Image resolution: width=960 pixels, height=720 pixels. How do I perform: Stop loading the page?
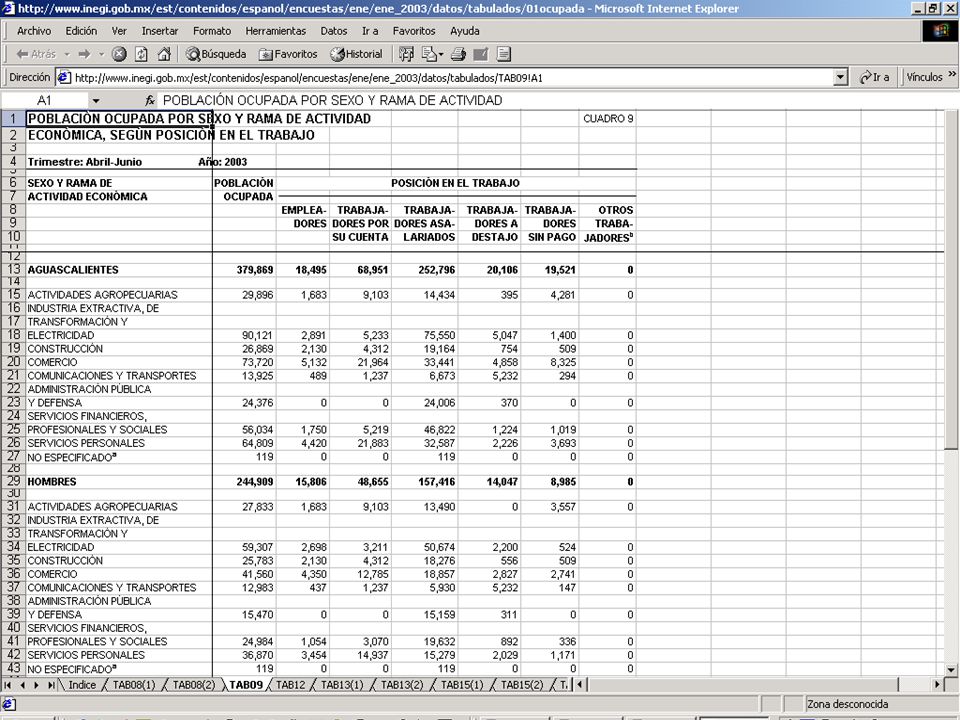(119, 54)
